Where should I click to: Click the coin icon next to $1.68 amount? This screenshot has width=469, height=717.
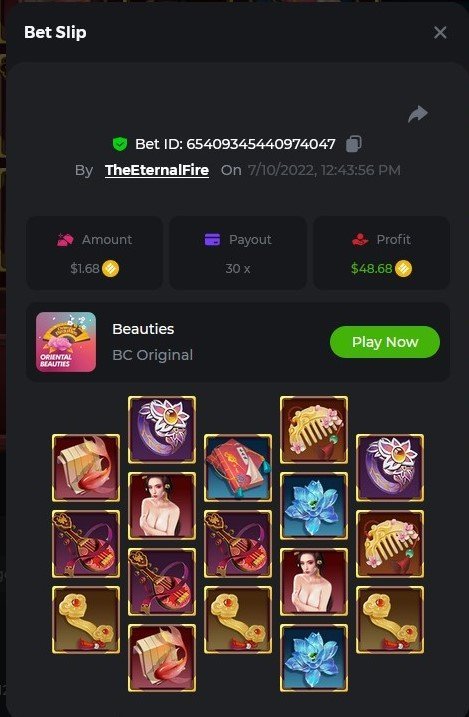[x=110, y=268]
